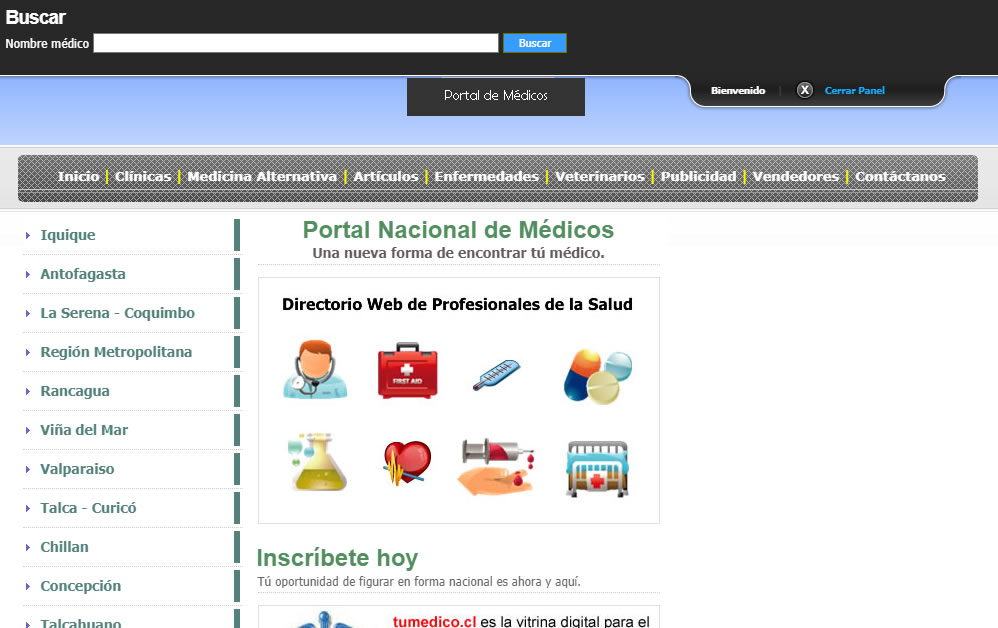The width and height of the screenshot is (998, 628).
Task: Click the pills and capsules icon
Action: pos(597,375)
